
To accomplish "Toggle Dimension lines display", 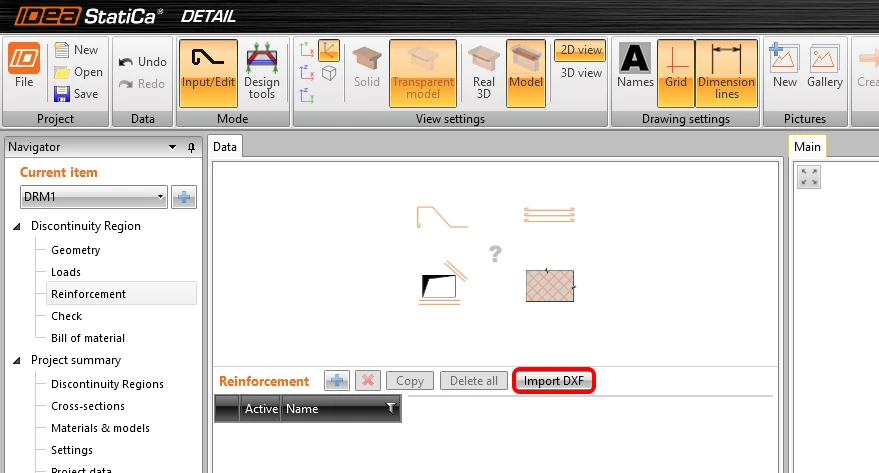I will 726,73.
